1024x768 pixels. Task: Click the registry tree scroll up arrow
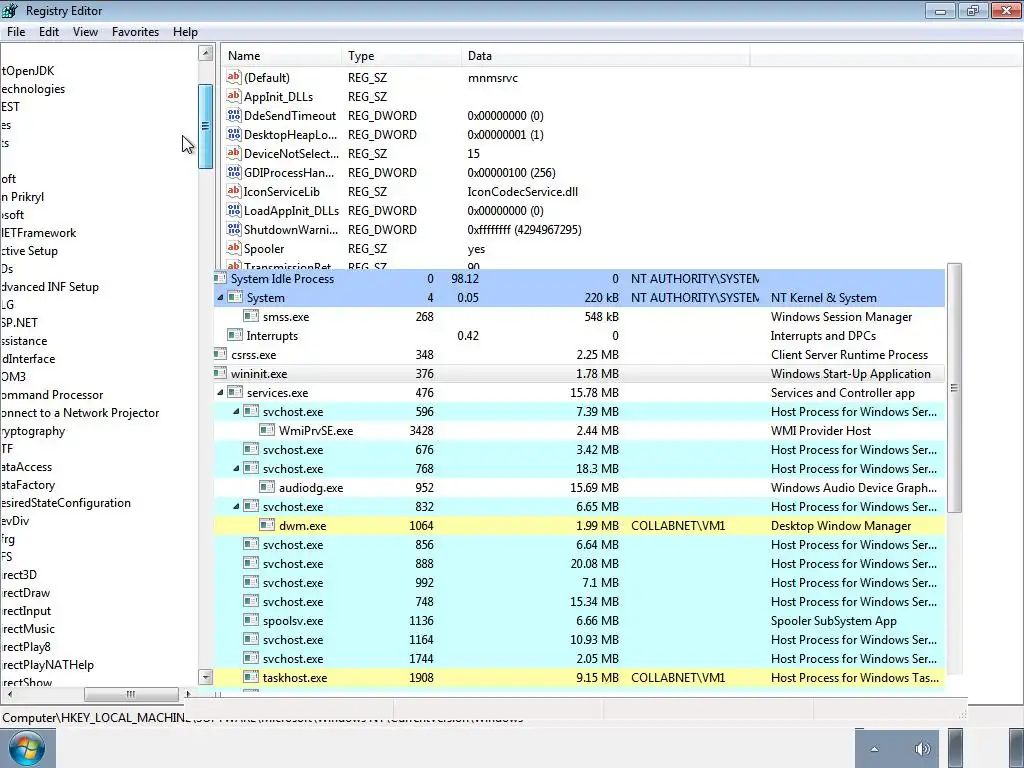[206, 54]
